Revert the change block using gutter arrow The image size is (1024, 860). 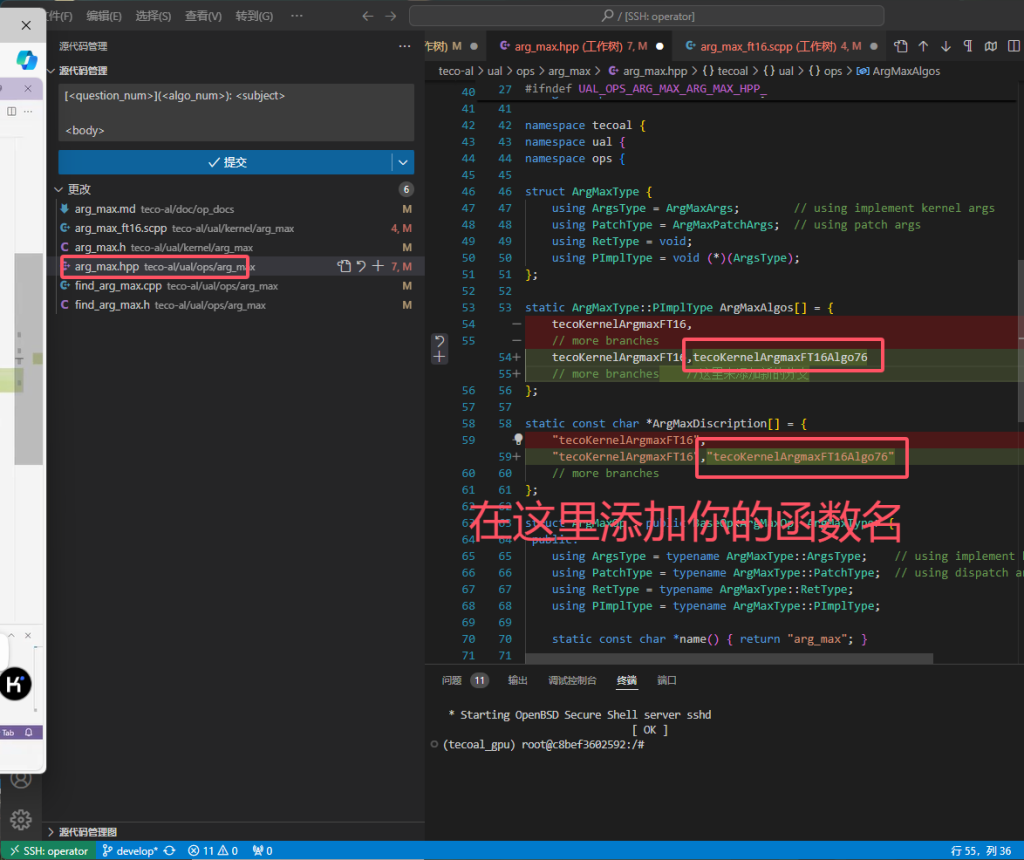pyautogui.click(x=439, y=341)
